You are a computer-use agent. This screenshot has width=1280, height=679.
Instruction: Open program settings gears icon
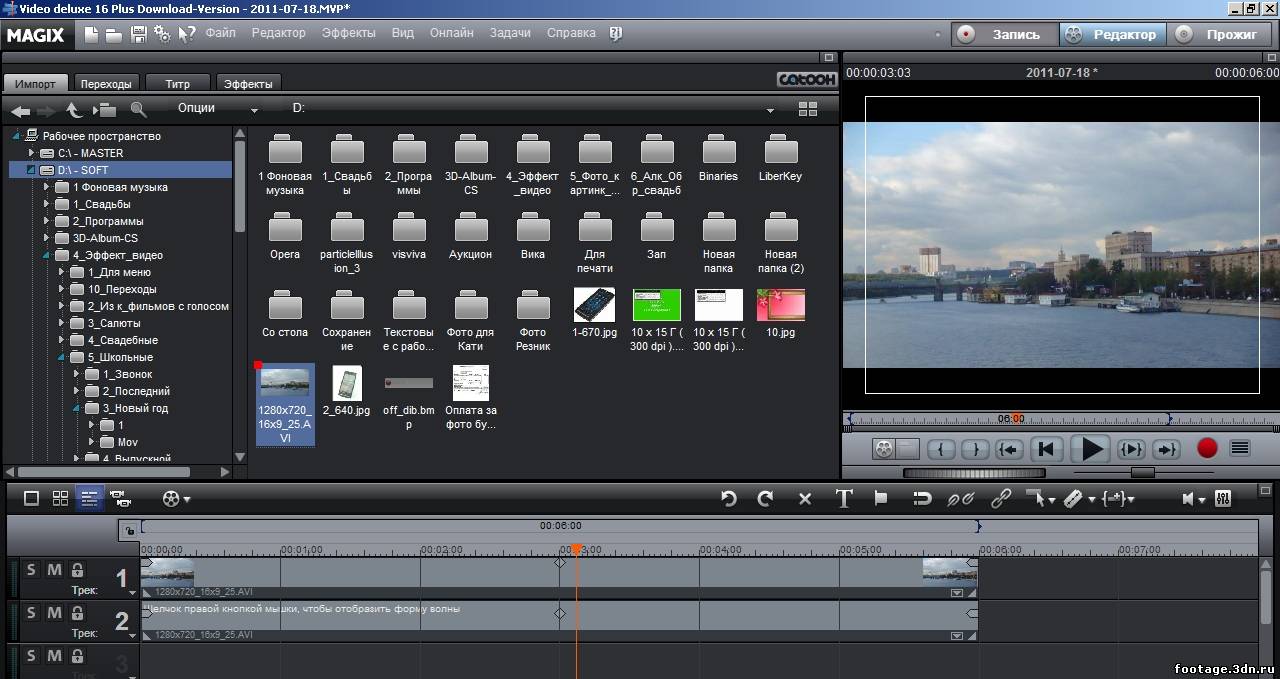point(162,34)
